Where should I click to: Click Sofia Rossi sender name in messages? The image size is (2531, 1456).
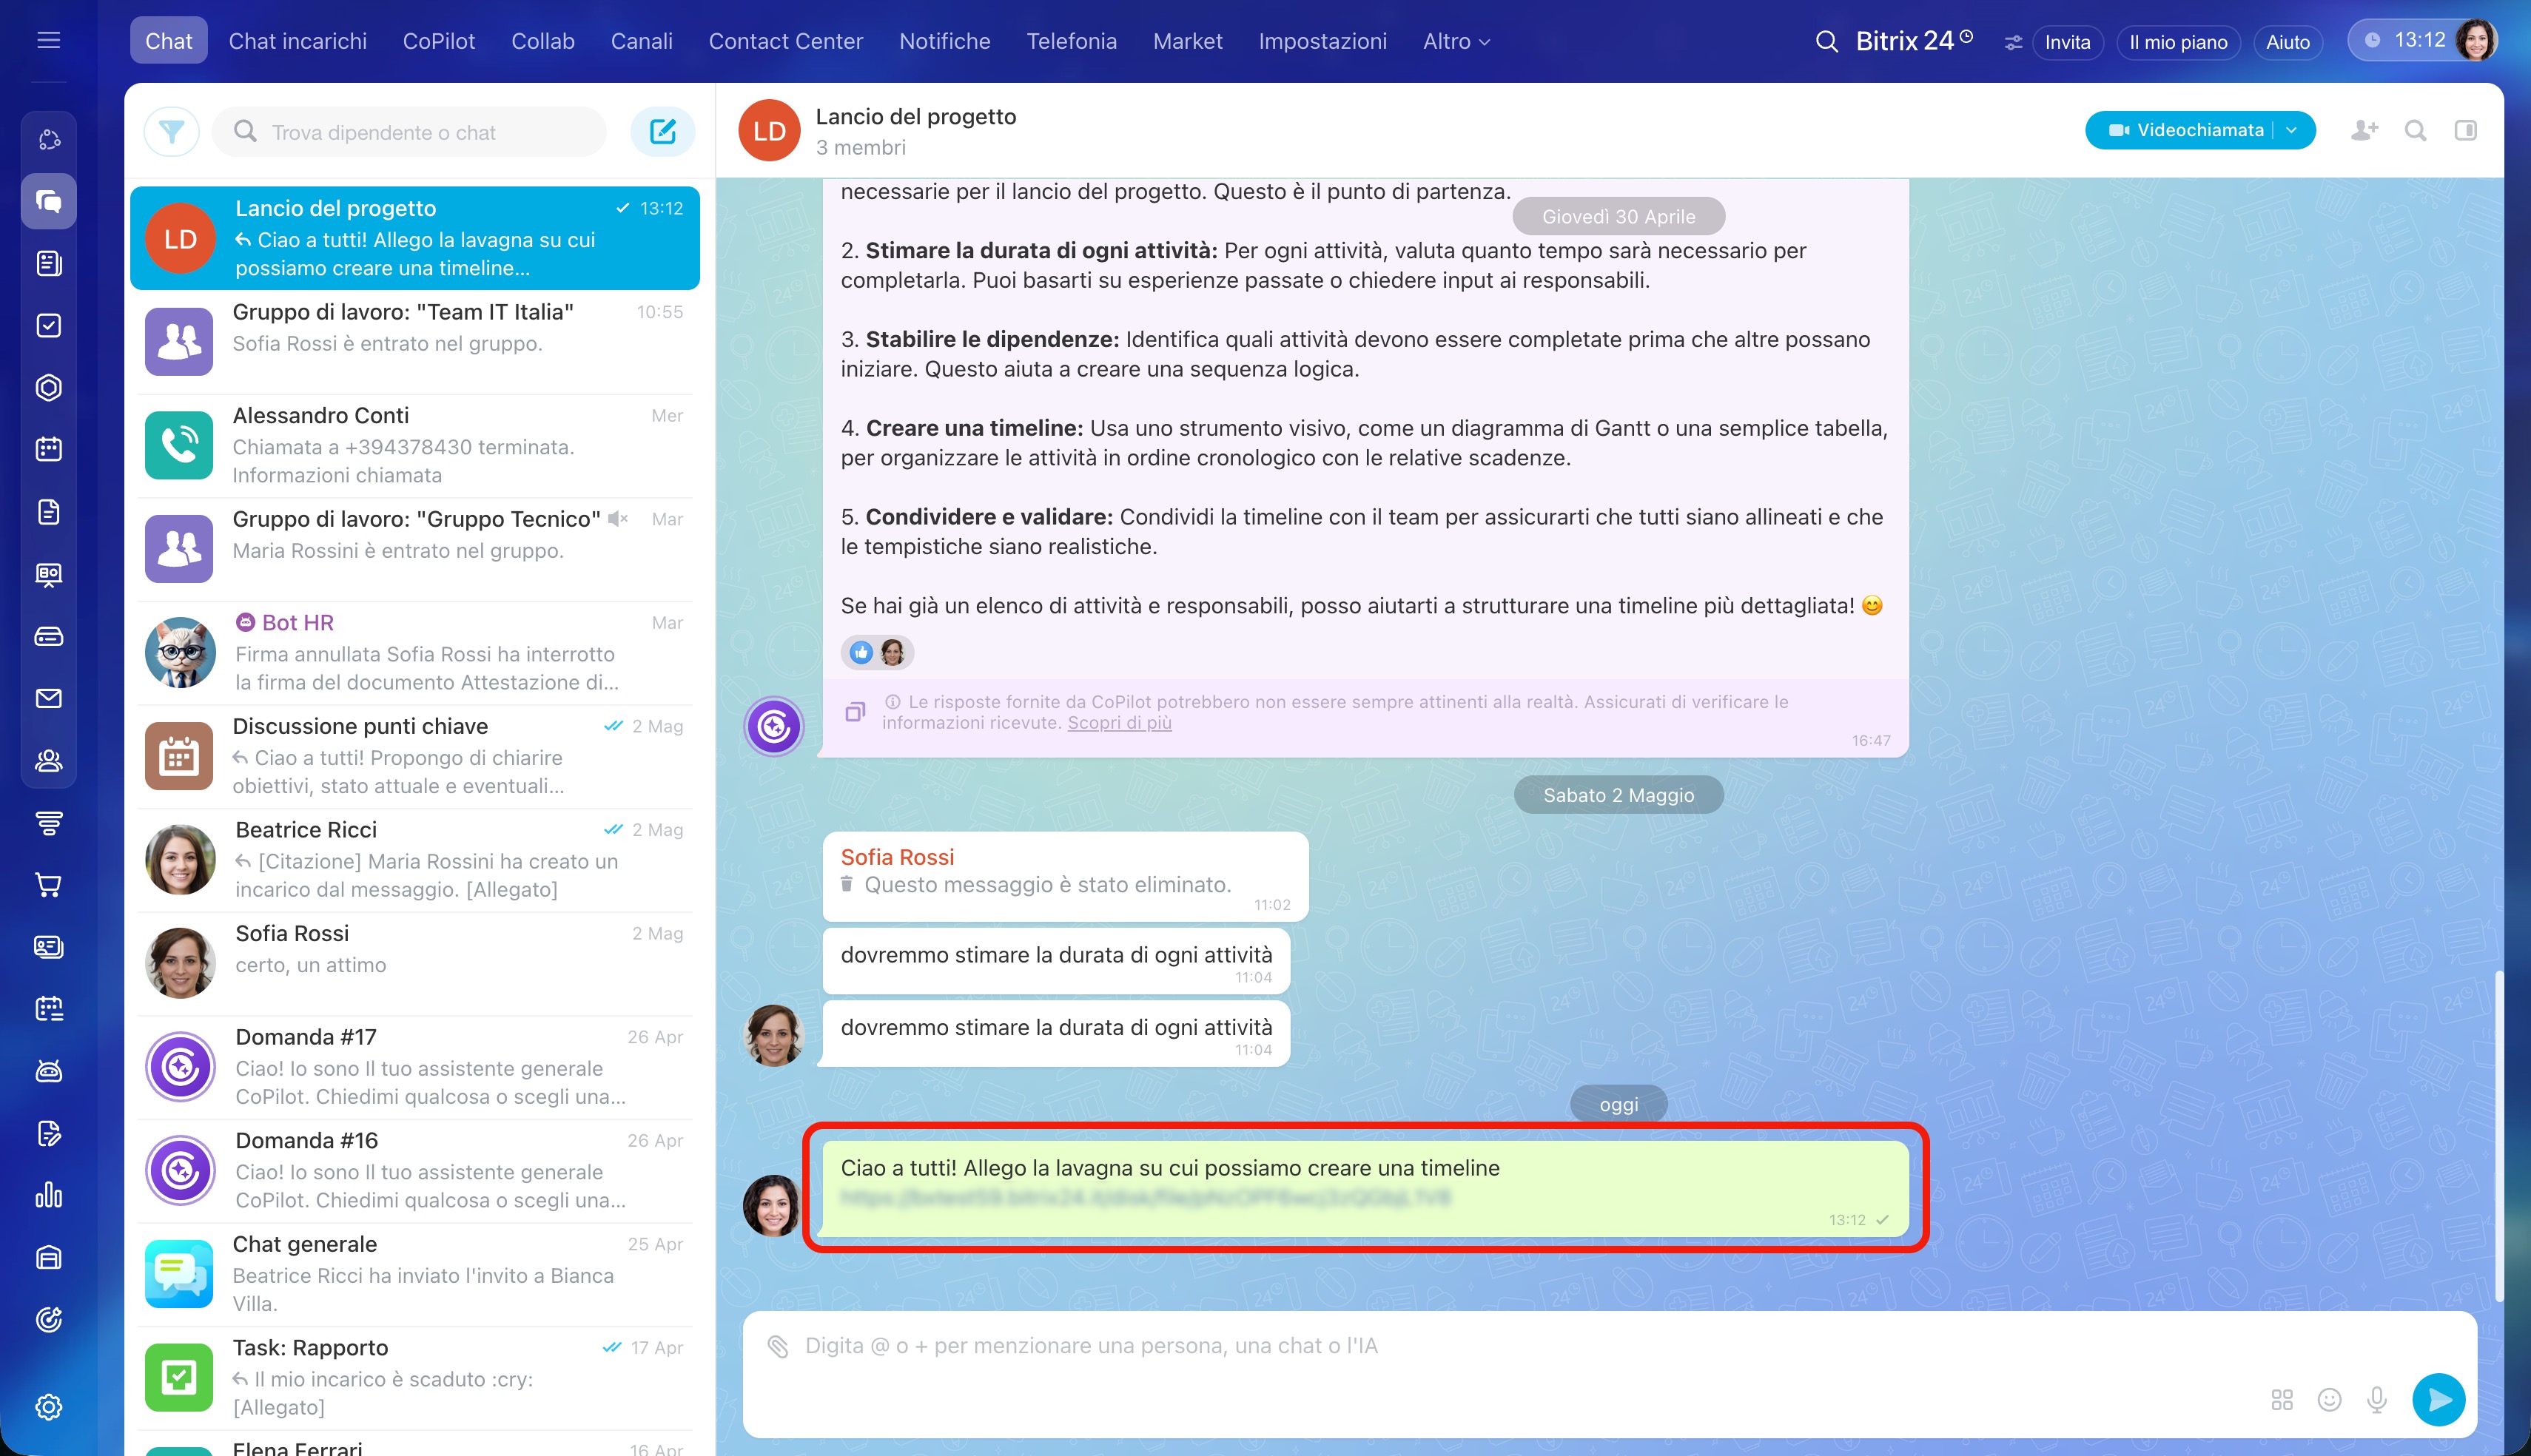[x=897, y=857]
